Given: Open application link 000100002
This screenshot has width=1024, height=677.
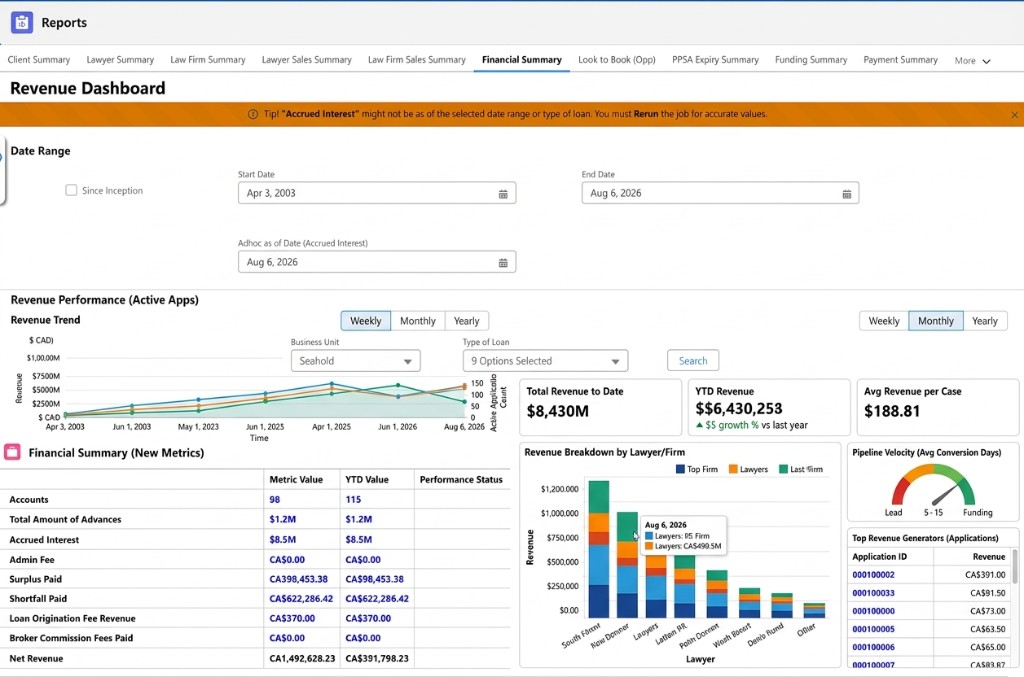Looking at the screenshot, I should click(873, 575).
